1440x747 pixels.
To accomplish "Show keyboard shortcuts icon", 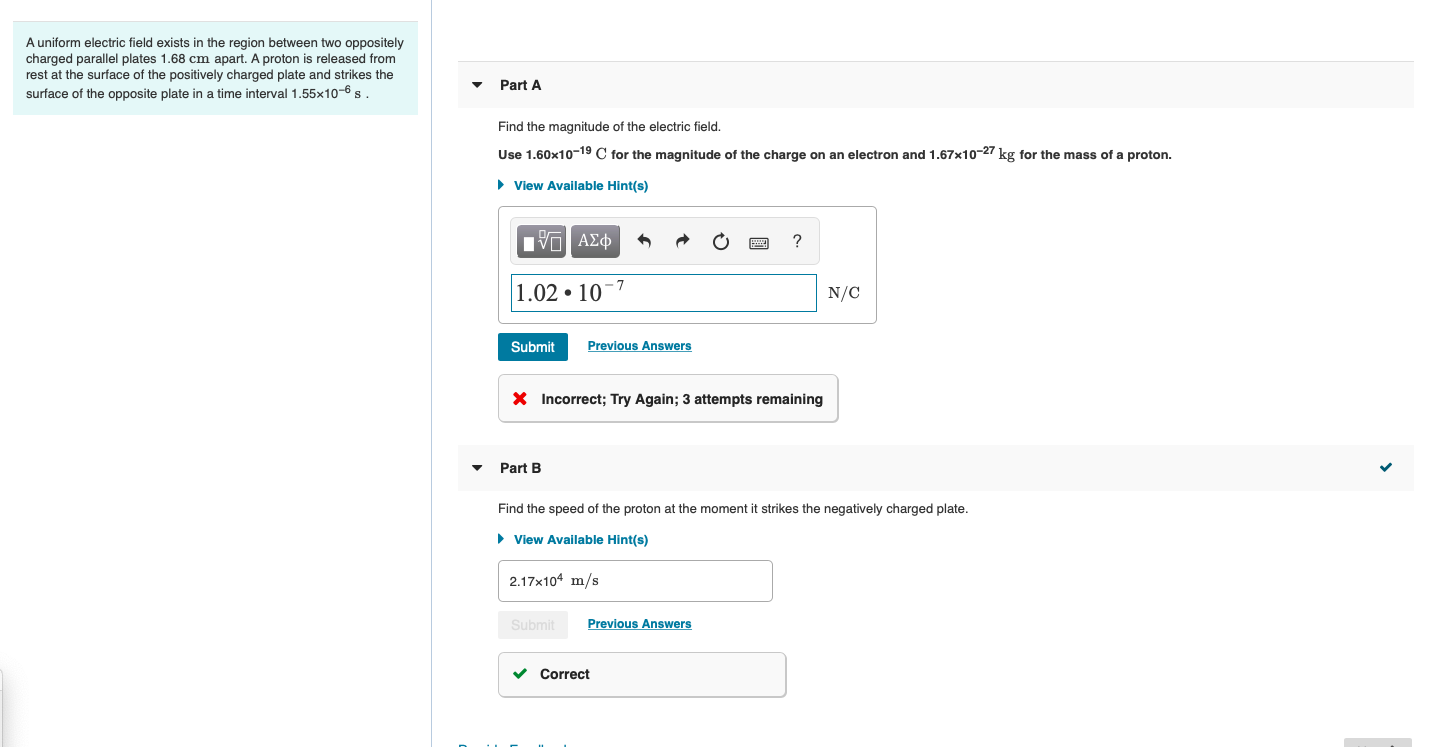I will 758,242.
